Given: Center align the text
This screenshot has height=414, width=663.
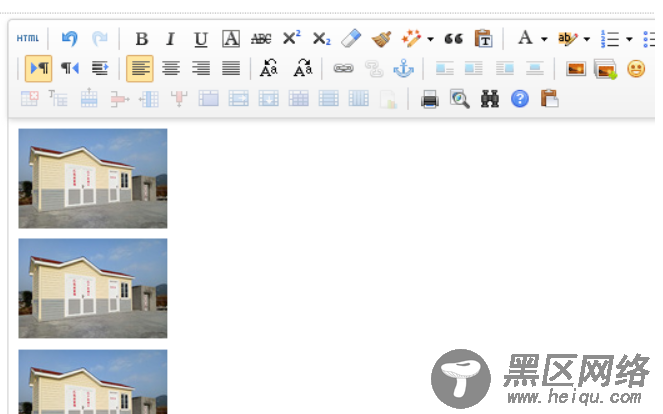Looking at the screenshot, I should coord(171,68).
